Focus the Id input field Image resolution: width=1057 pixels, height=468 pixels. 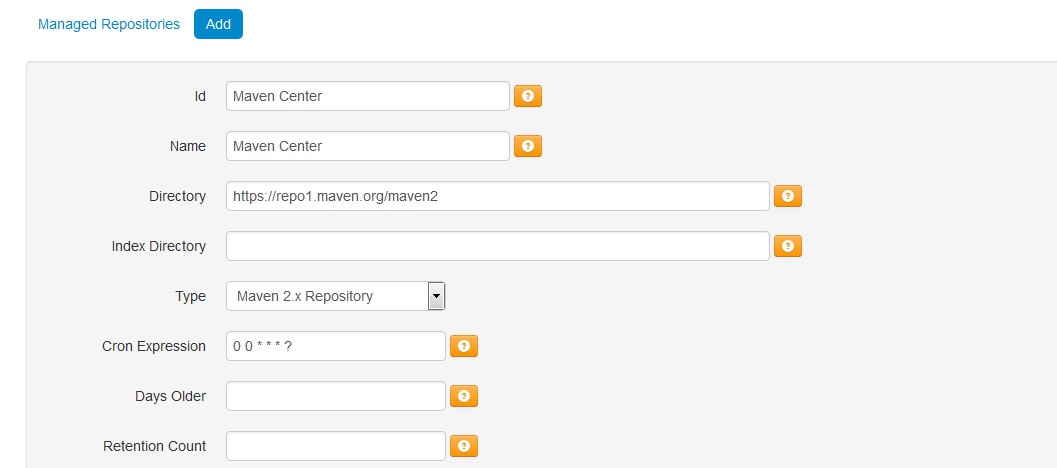point(367,96)
